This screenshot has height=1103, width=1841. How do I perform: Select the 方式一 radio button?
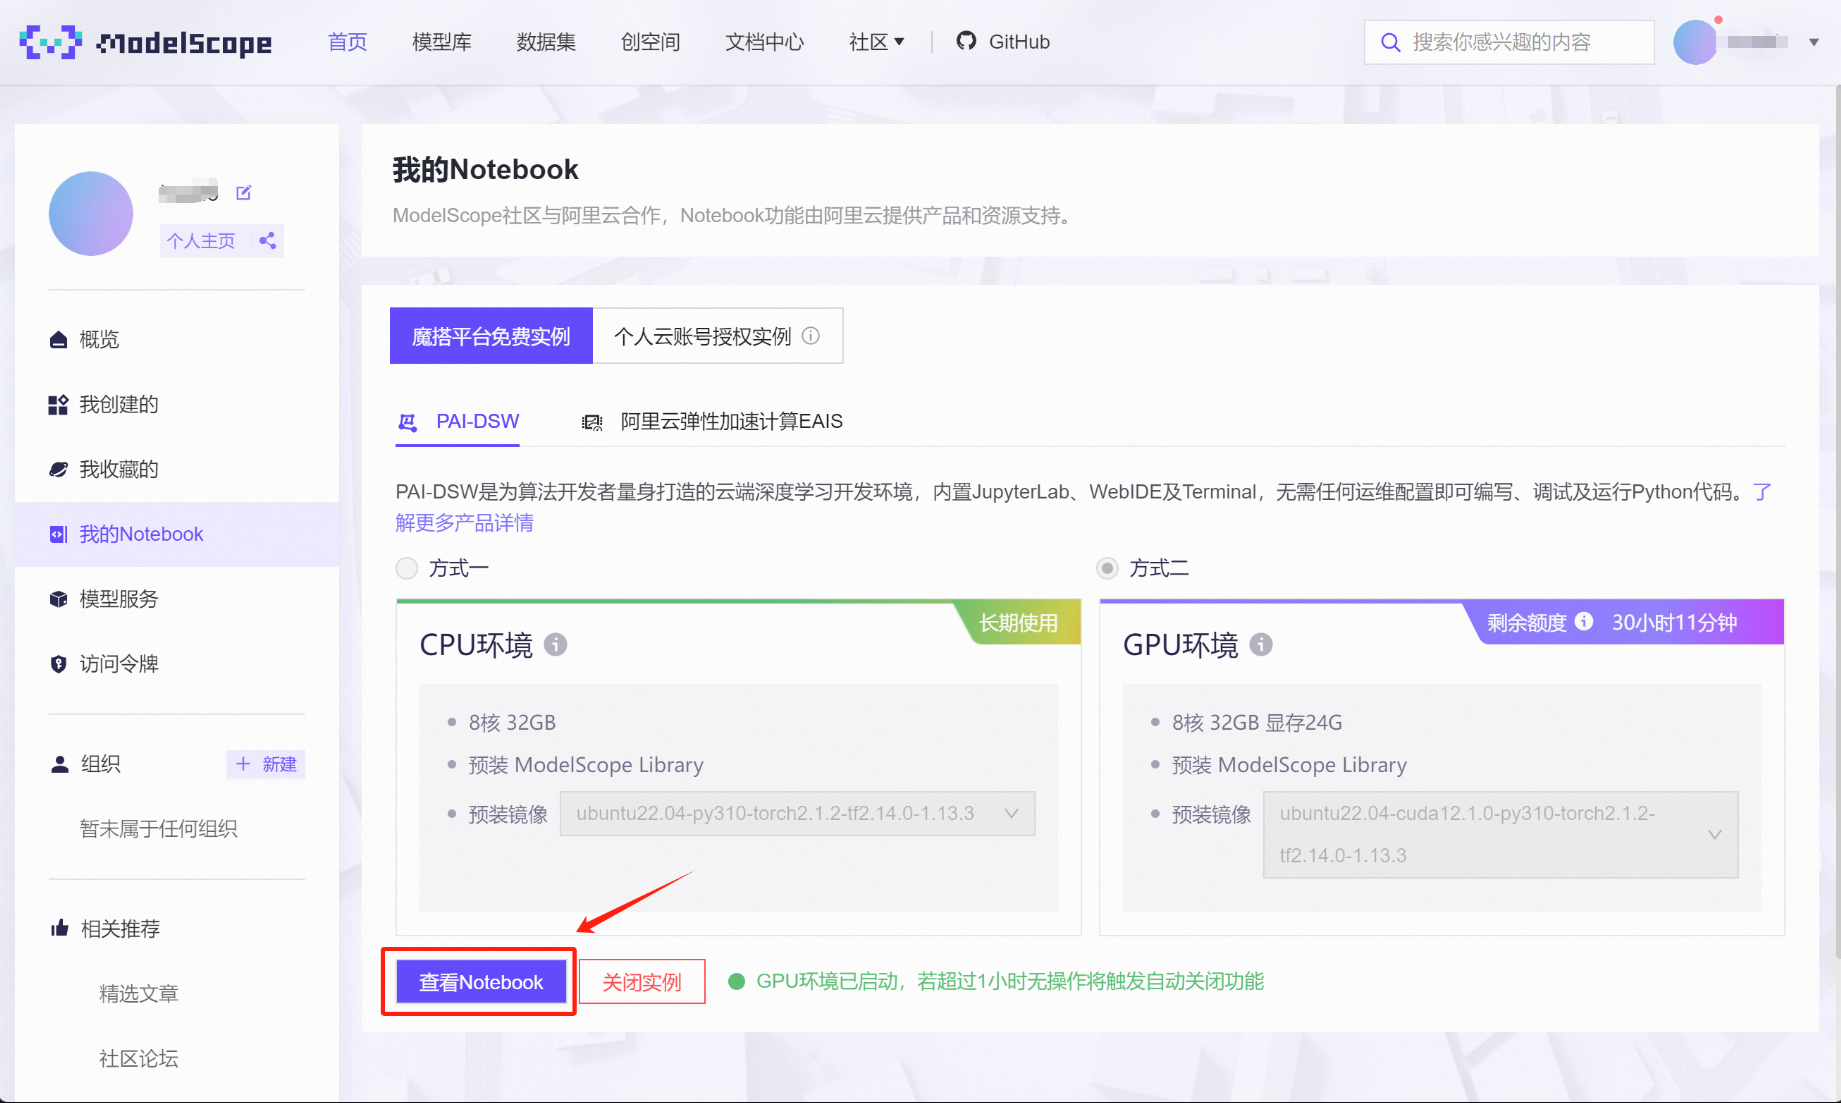pos(407,569)
